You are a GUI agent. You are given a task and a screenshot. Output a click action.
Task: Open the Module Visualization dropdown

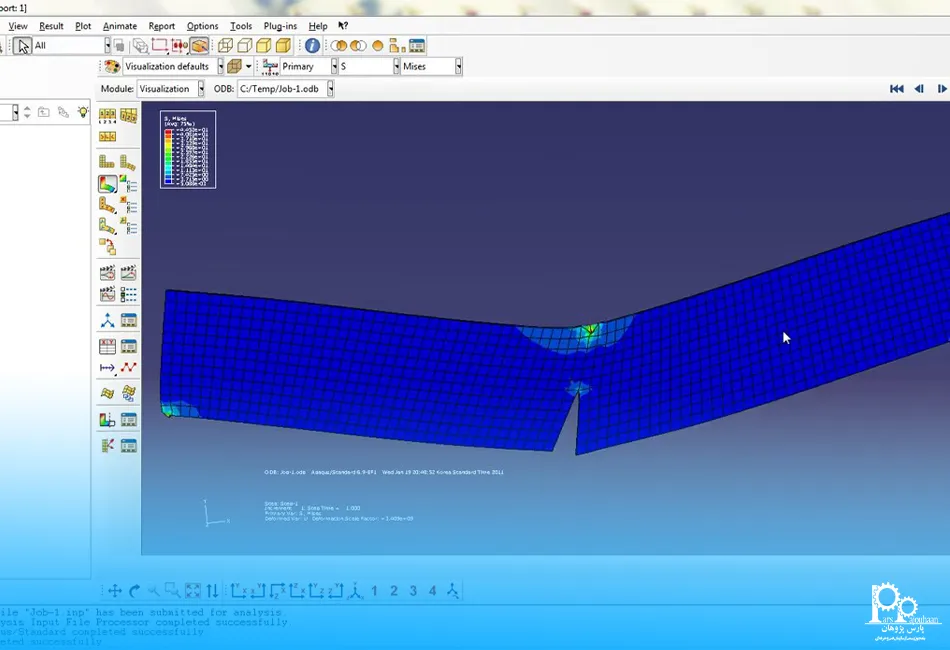coord(201,89)
